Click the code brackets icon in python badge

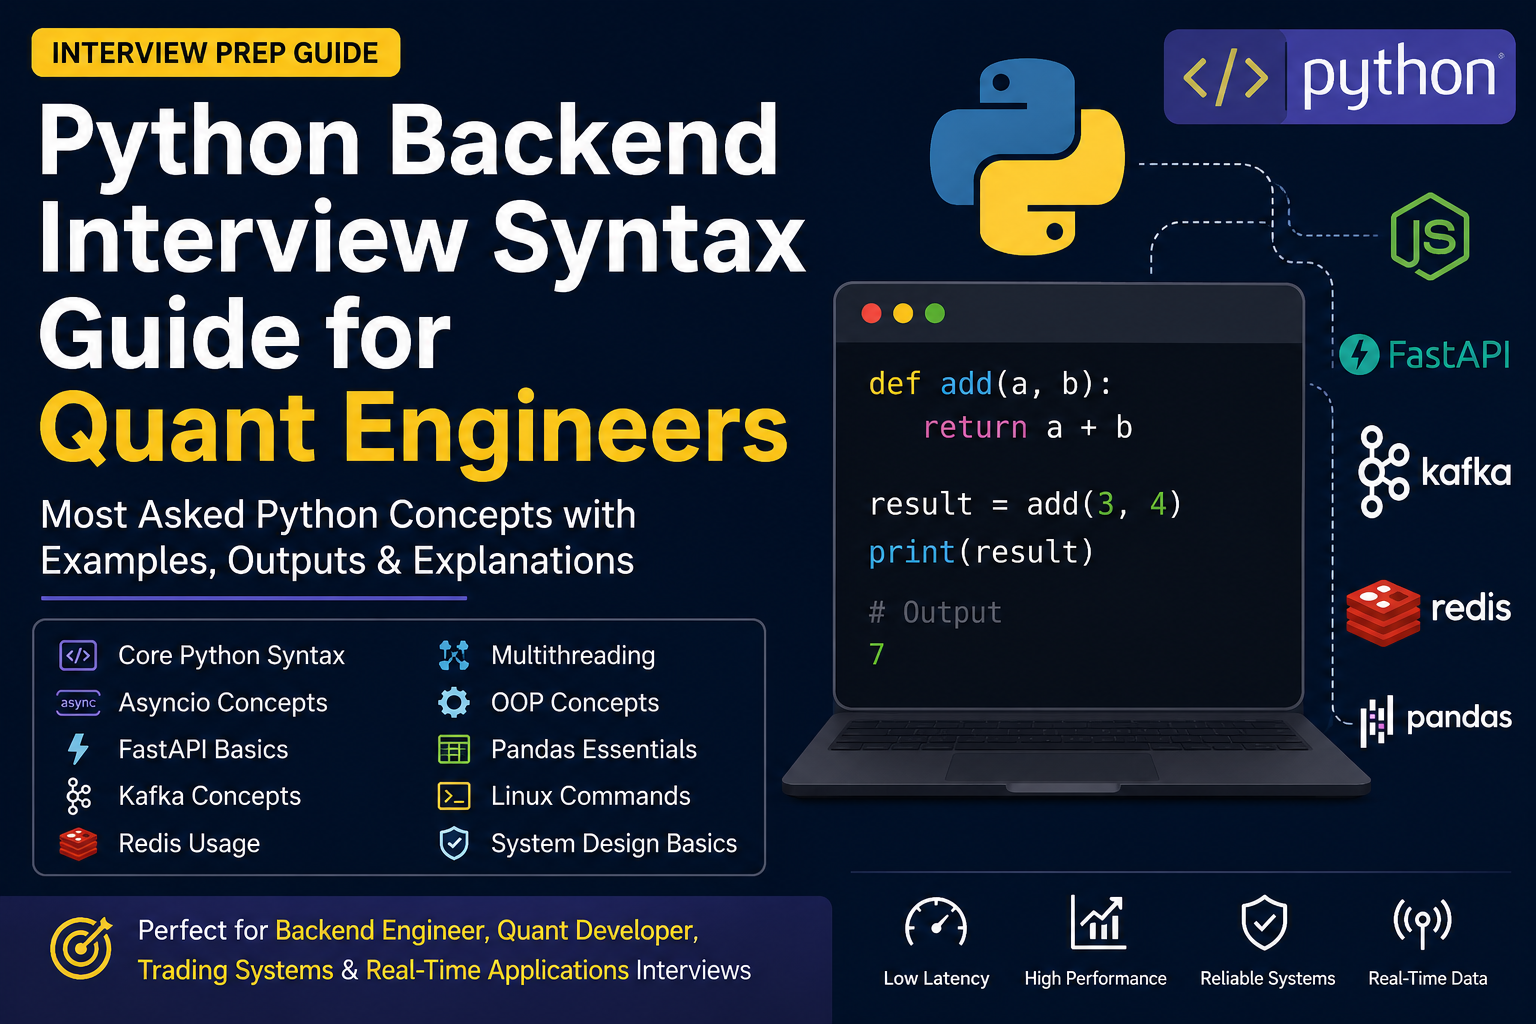point(1225,77)
